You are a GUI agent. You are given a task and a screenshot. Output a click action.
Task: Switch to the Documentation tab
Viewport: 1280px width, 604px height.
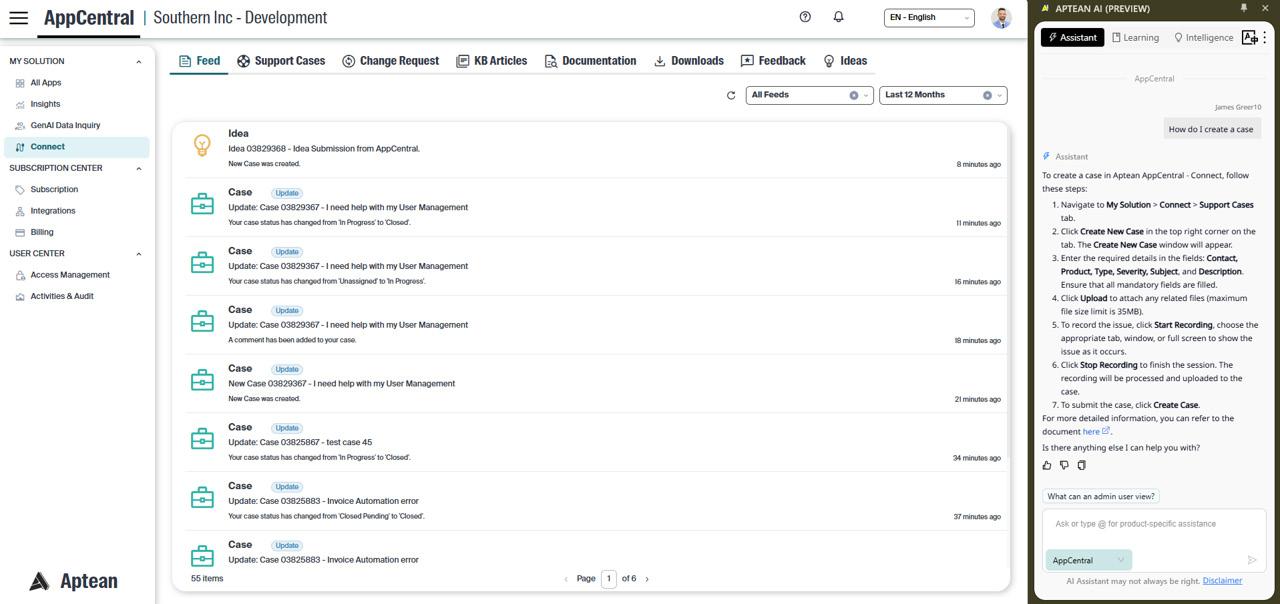(x=590, y=61)
